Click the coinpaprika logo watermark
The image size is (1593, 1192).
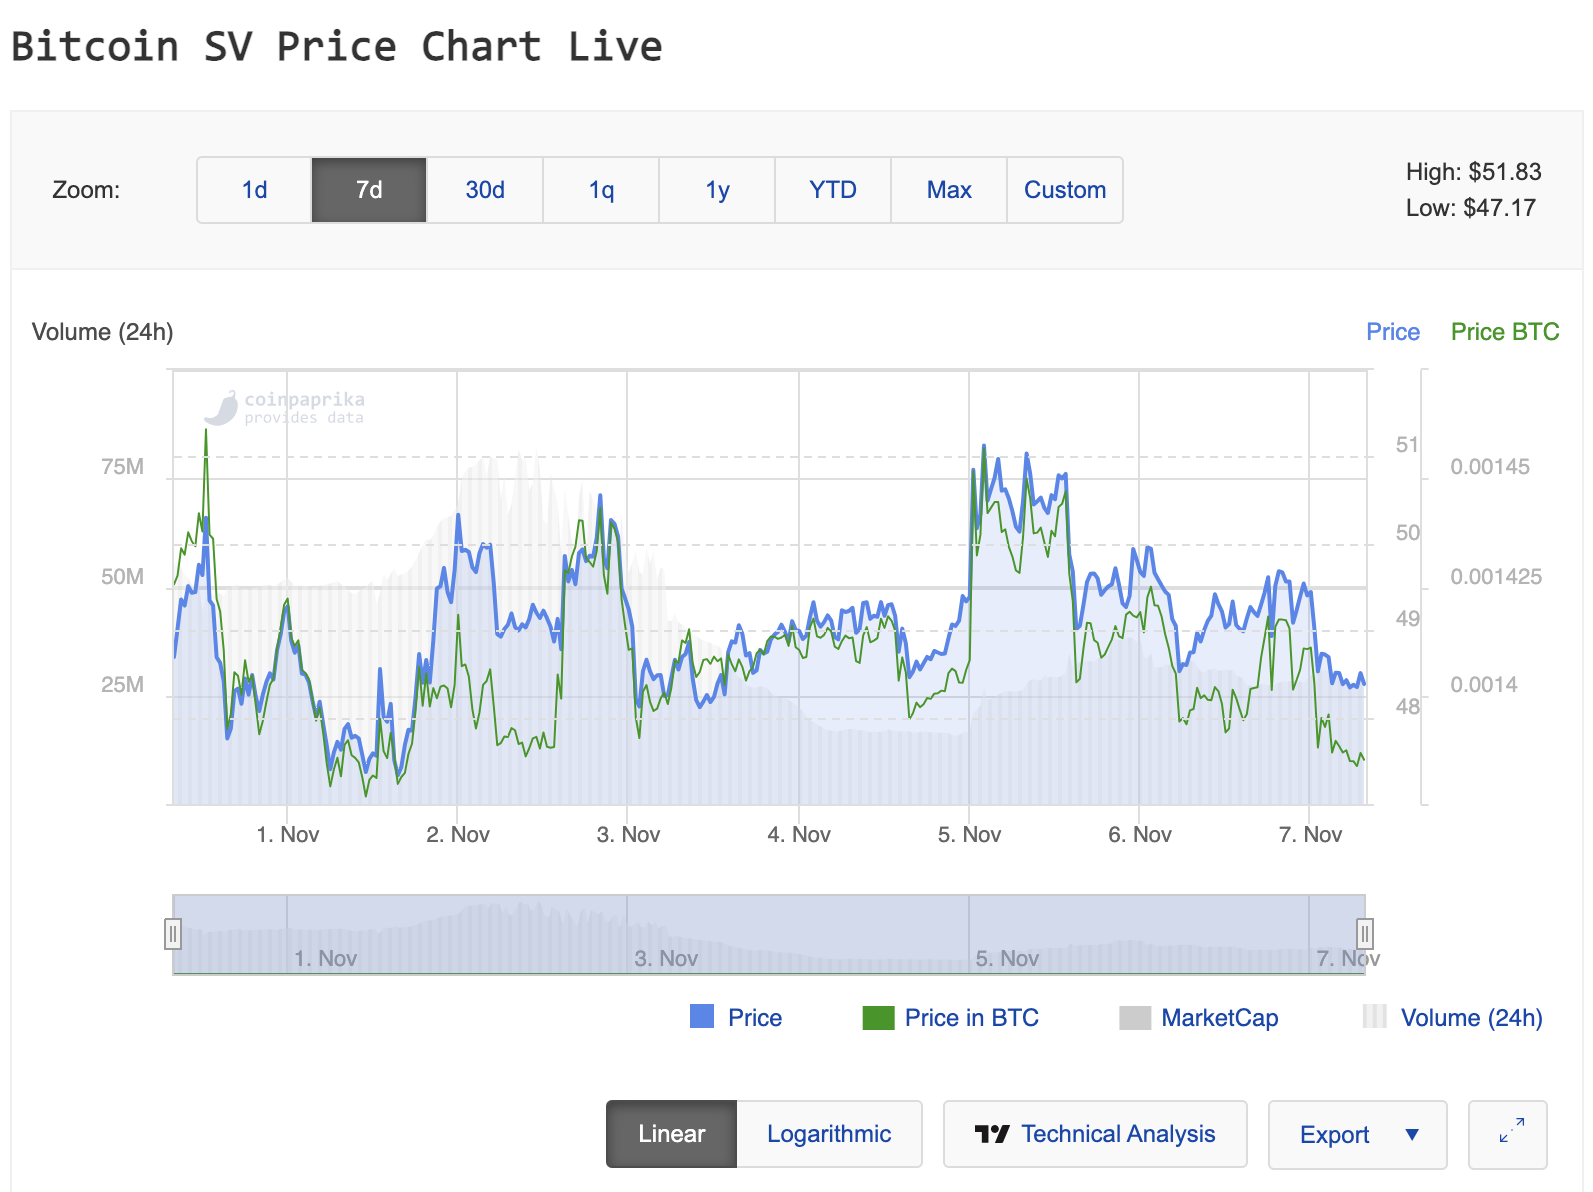point(222,408)
